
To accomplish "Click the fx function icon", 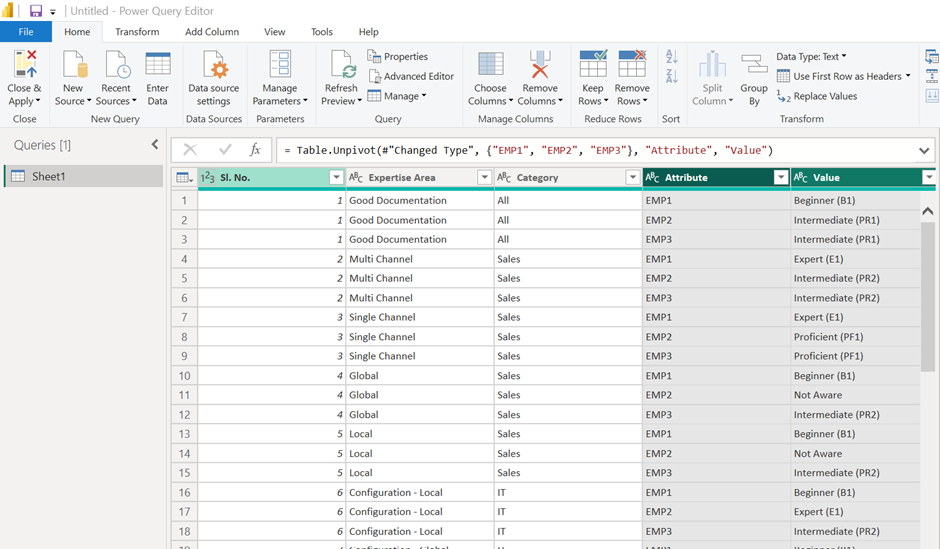I will click(x=255, y=150).
